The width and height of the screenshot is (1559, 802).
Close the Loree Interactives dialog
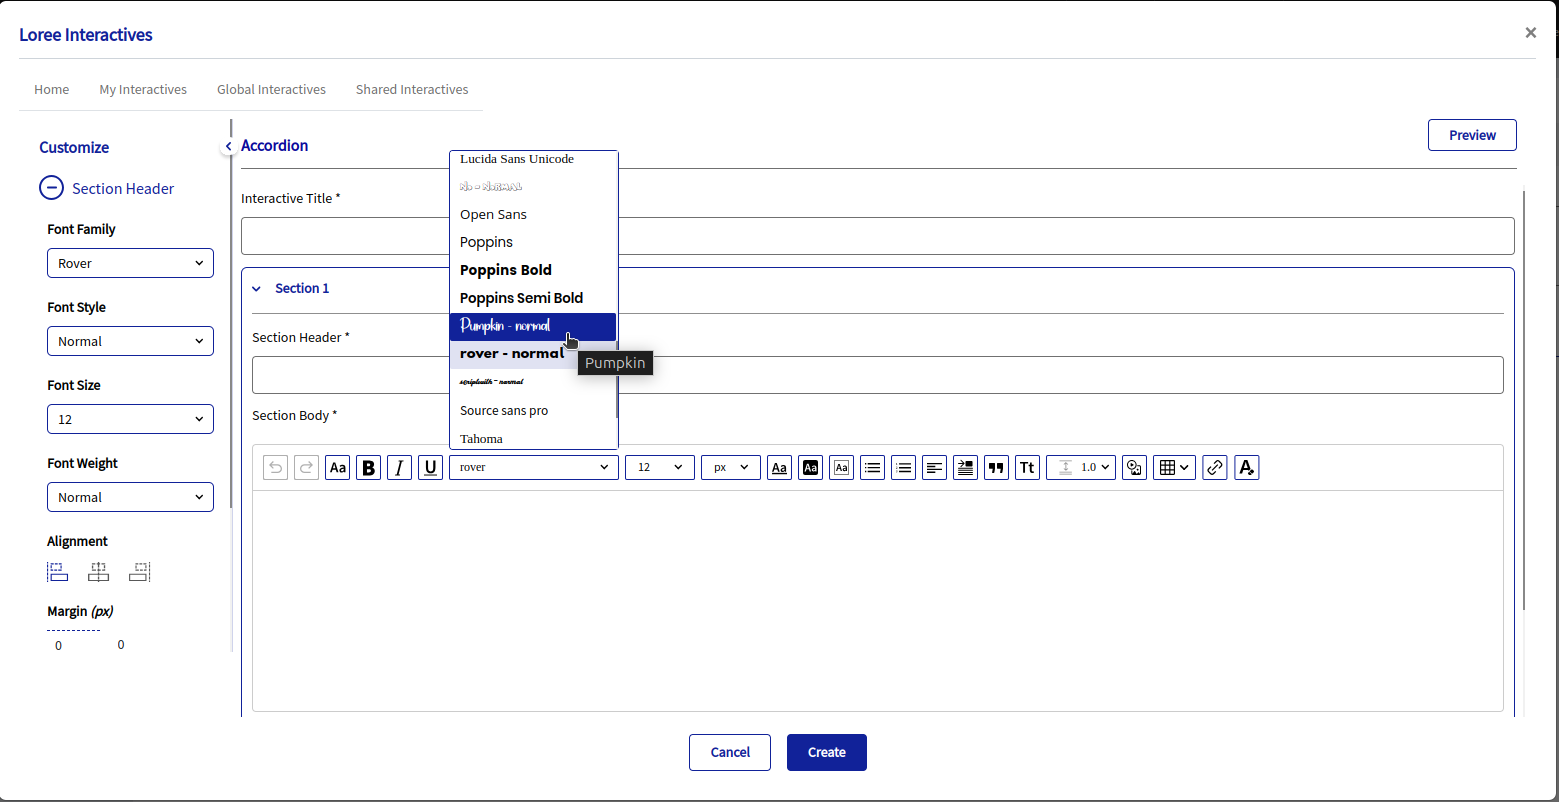(x=1531, y=33)
